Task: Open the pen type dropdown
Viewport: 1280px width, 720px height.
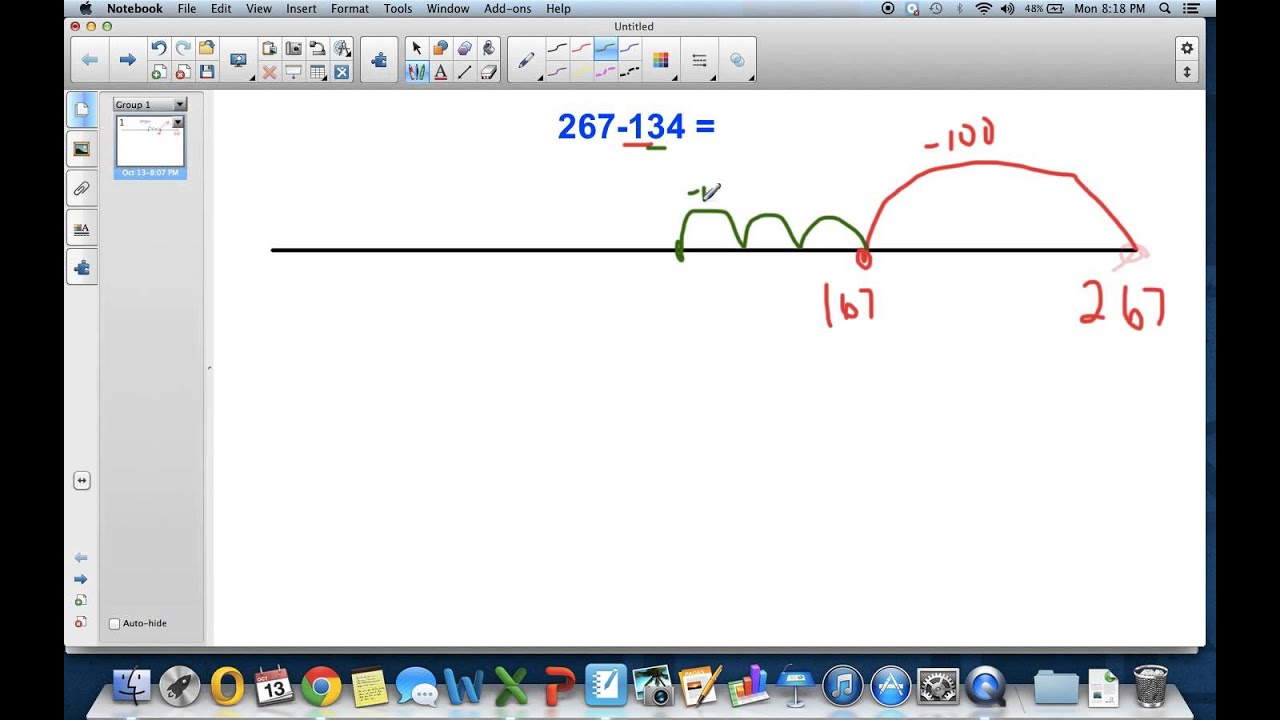Action: (x=527, y=60)
